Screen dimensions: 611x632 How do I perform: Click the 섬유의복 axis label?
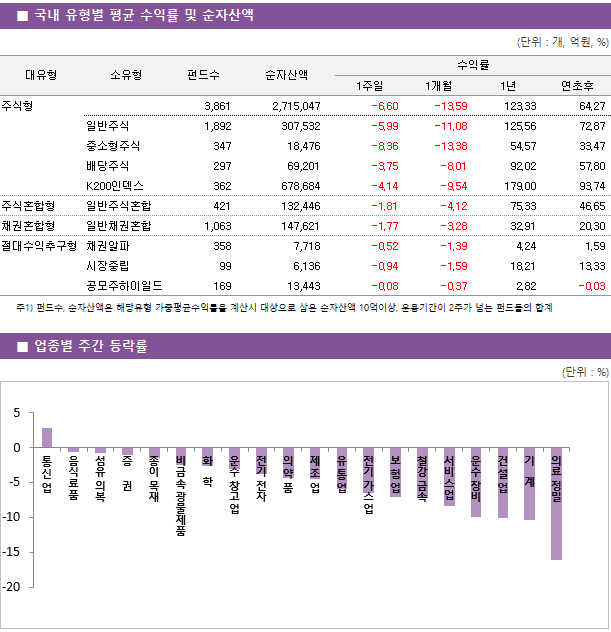[100, 478]
